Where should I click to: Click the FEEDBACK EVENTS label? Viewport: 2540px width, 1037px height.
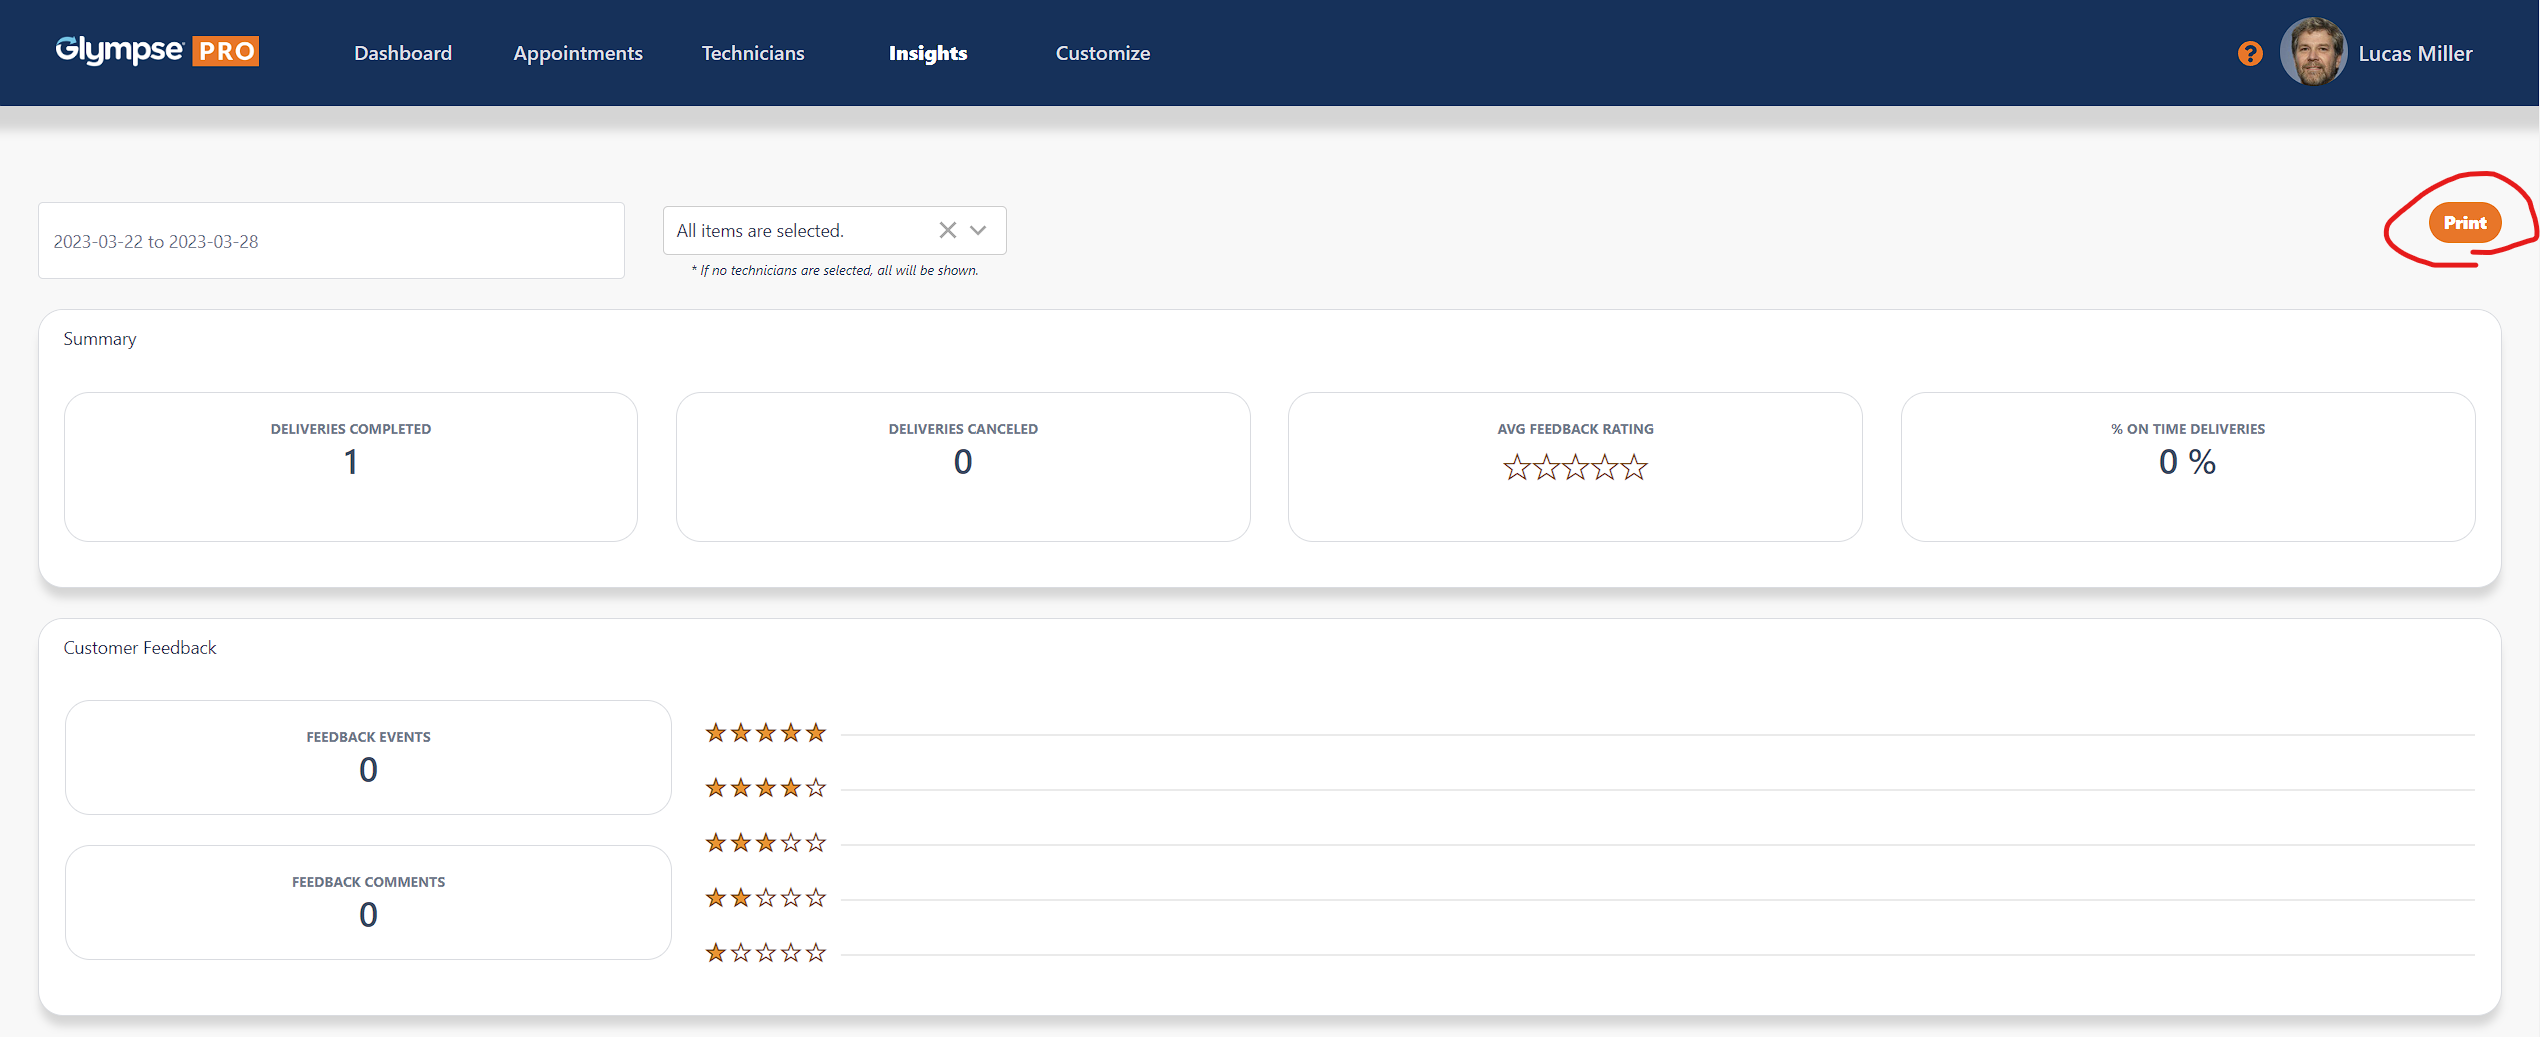[x=368, y=737]
